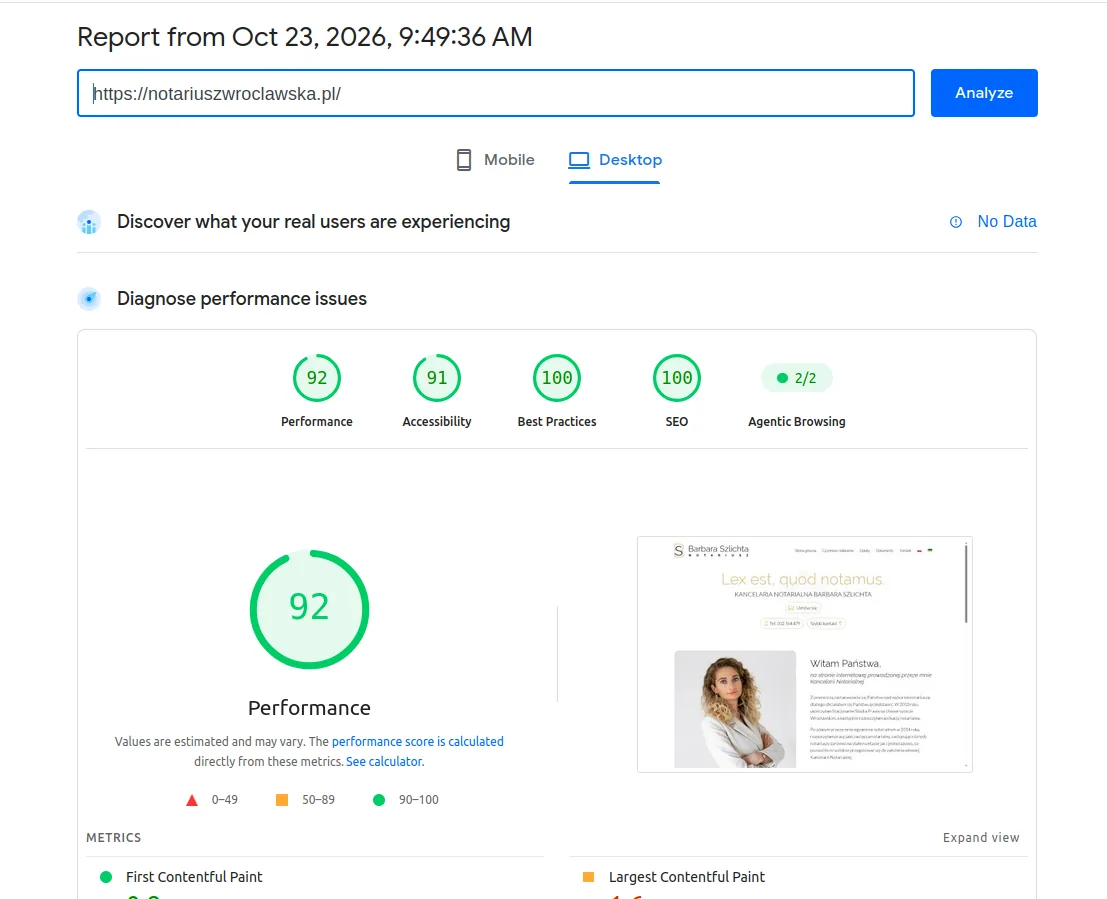Image resolution: width=1107 pixels, height=899 pixels.
Task: Click the desktop monitor icon
Action: [579, 160]
